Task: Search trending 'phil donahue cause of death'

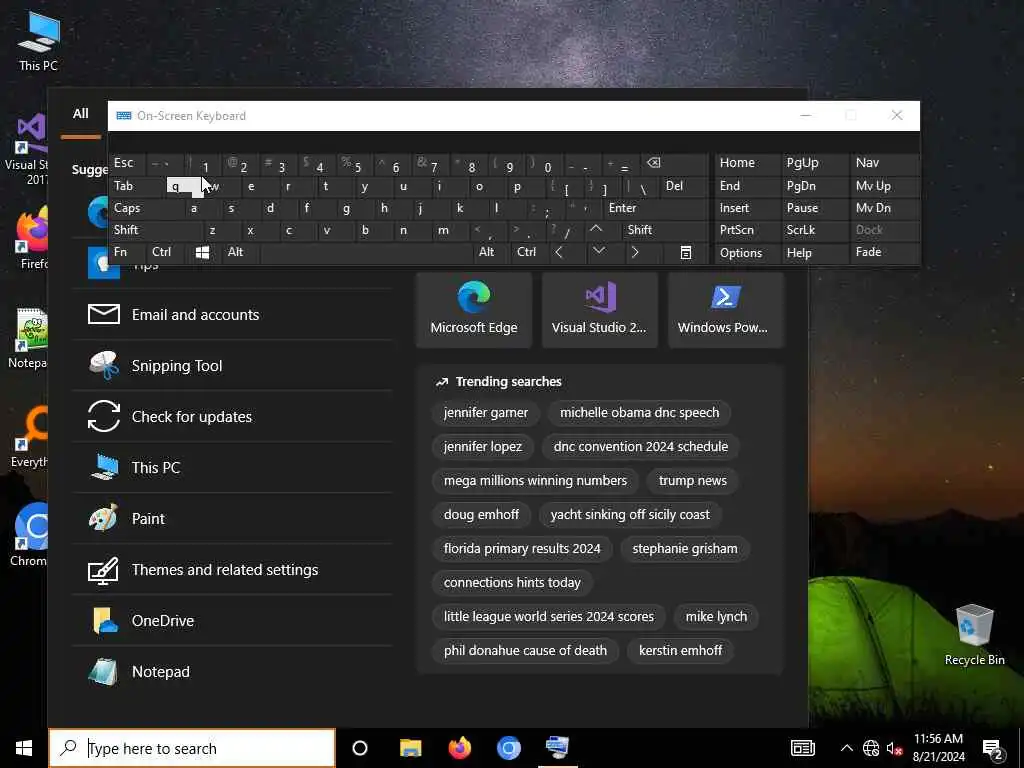Action: click(525, 650)
